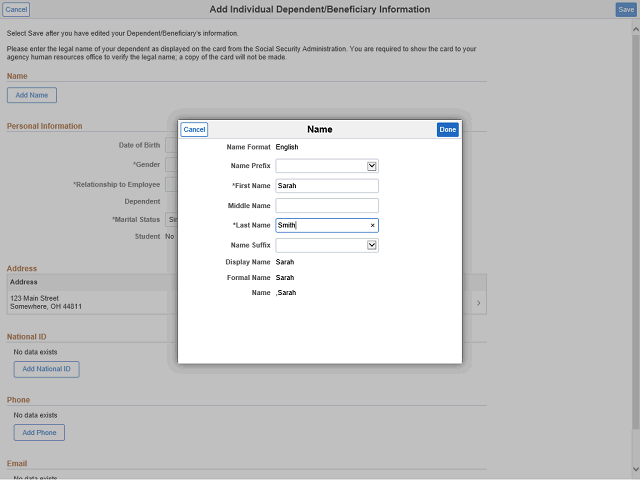Open the Name Prefix dropdown
Viewport: 640px width, 480px height.
point(326,166)
